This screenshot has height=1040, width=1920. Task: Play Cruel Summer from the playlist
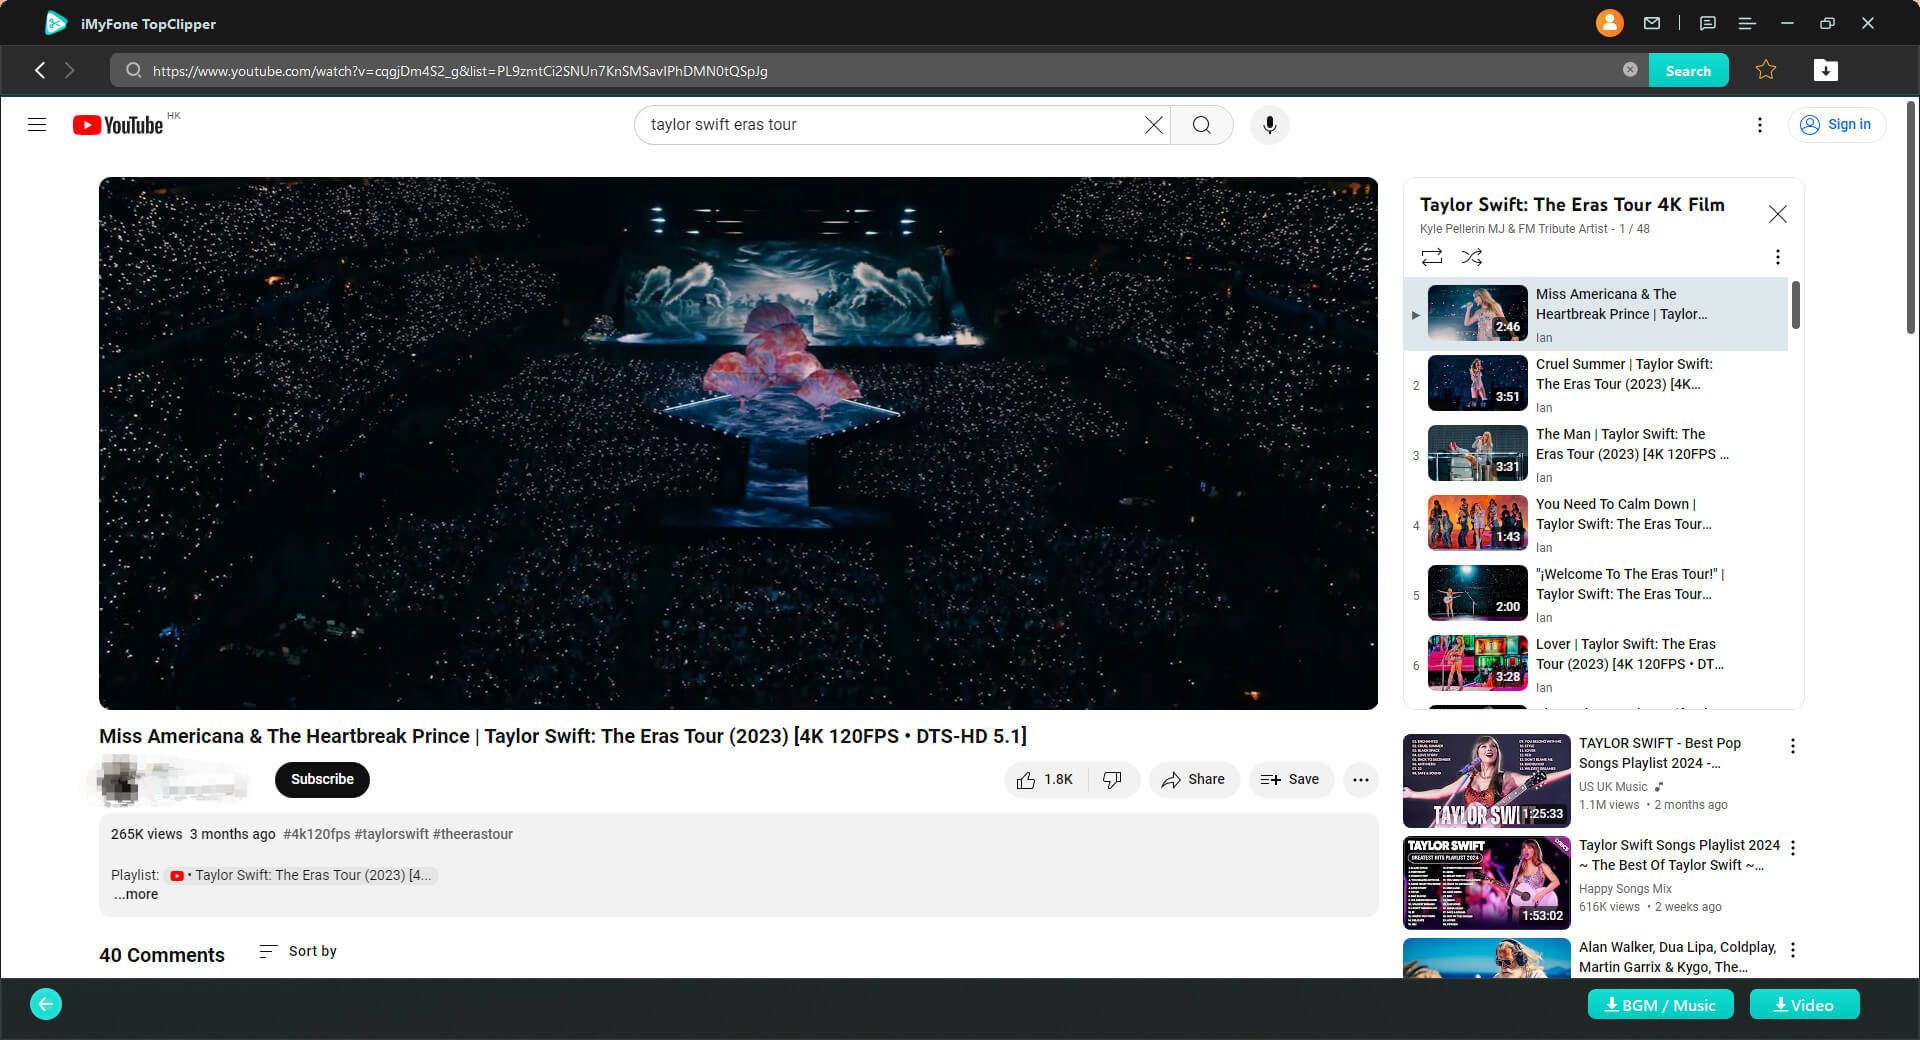1596,385
